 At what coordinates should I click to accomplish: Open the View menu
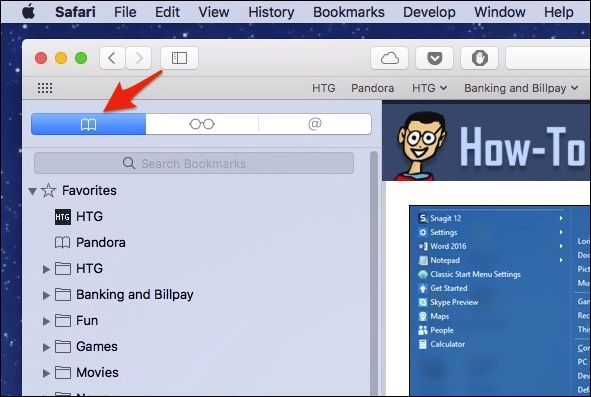click(214, 12)
